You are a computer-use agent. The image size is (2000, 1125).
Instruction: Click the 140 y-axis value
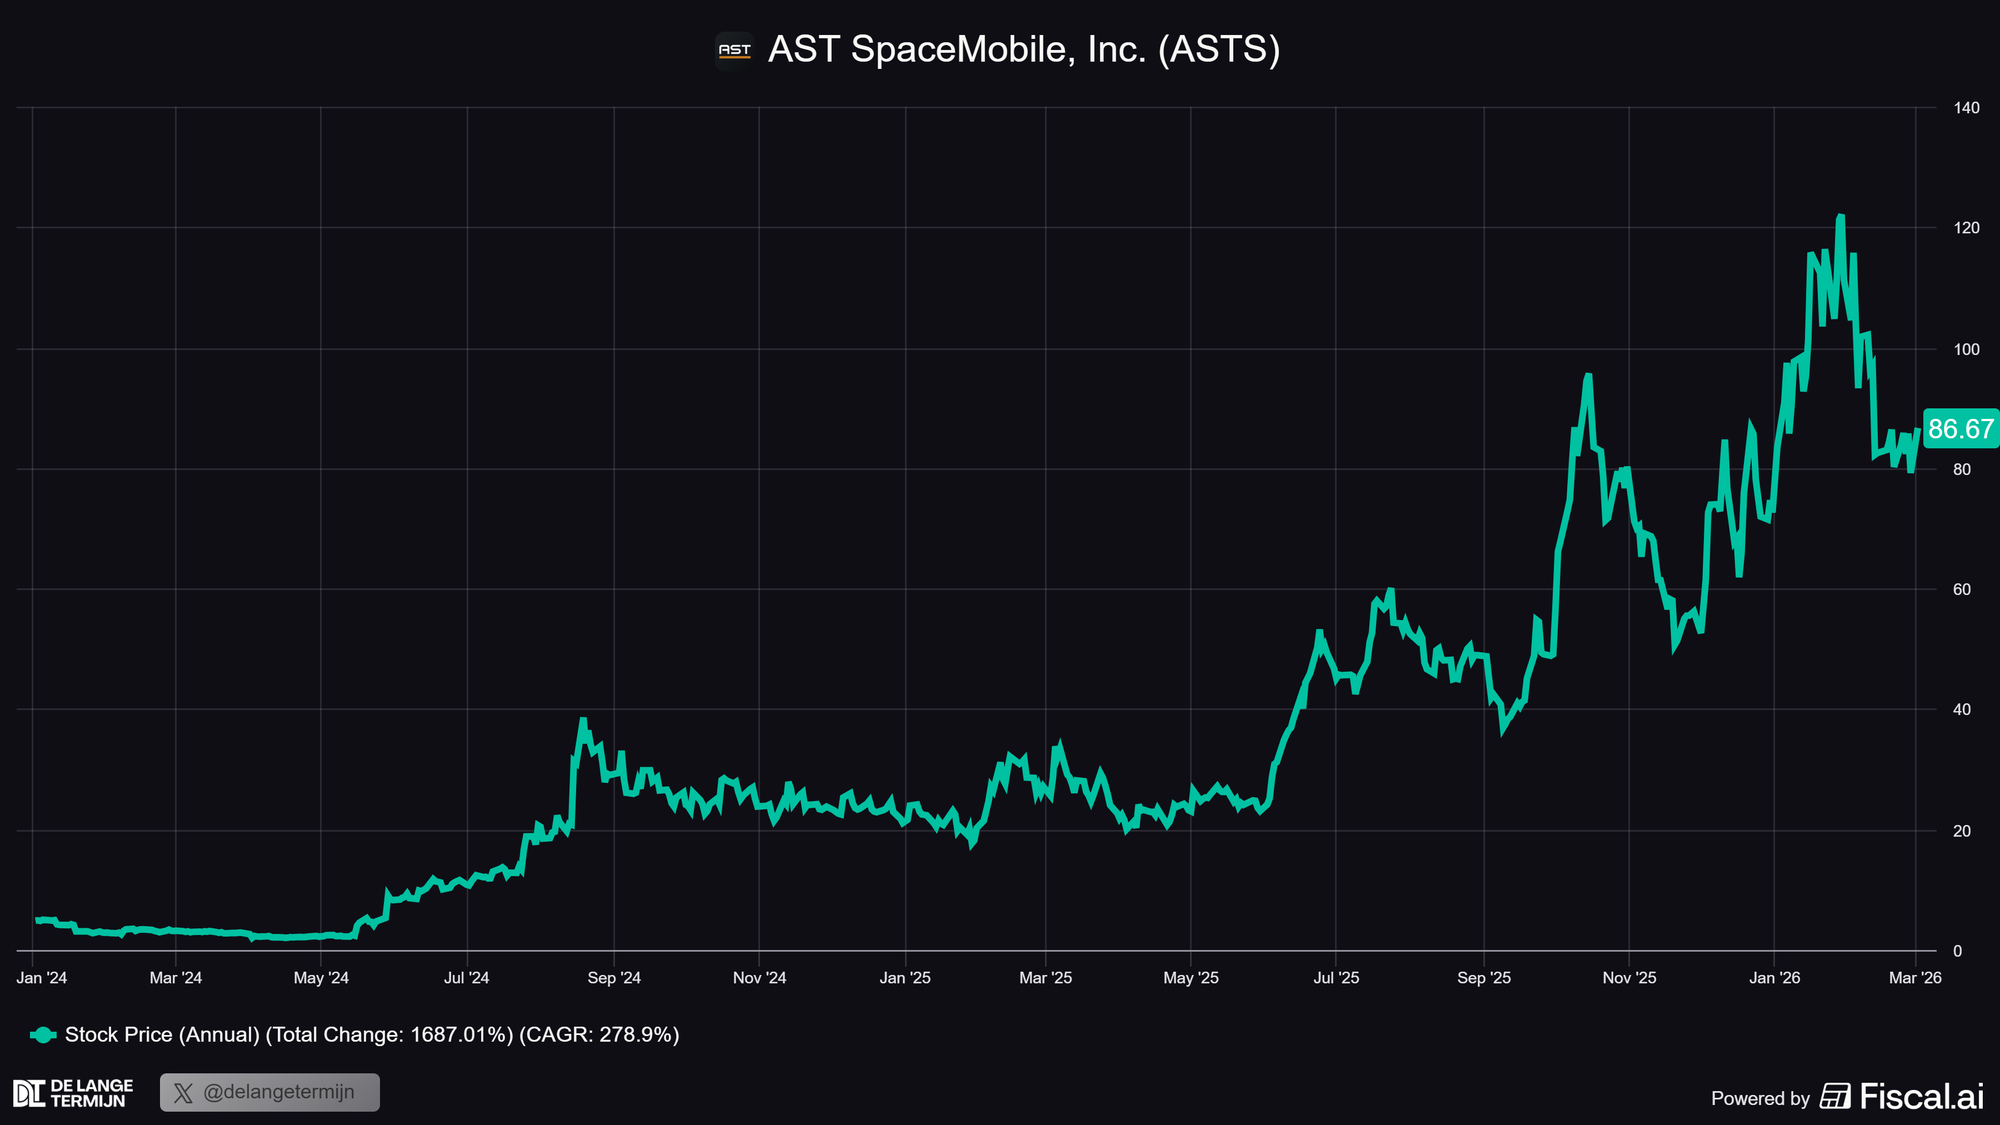(1966, 108)
